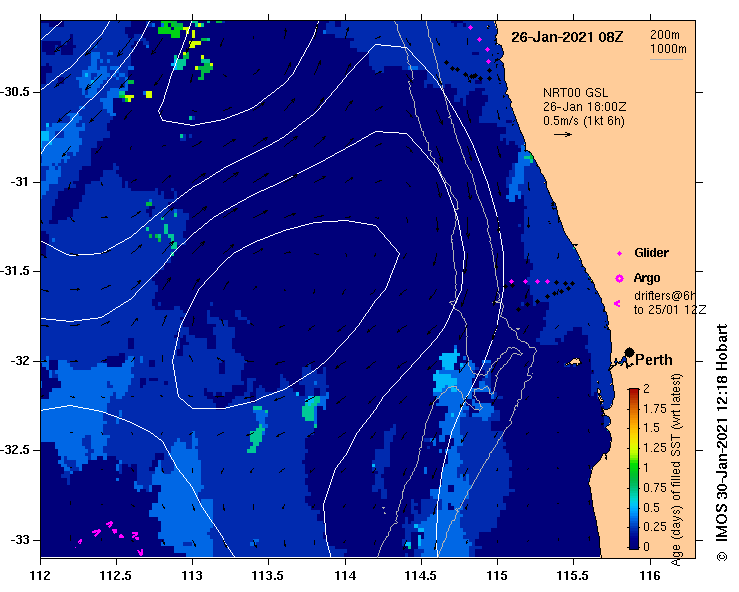Click the black Perth city marker dot
Viewport: 739px width, 592px height.
(x=629, y=352)
